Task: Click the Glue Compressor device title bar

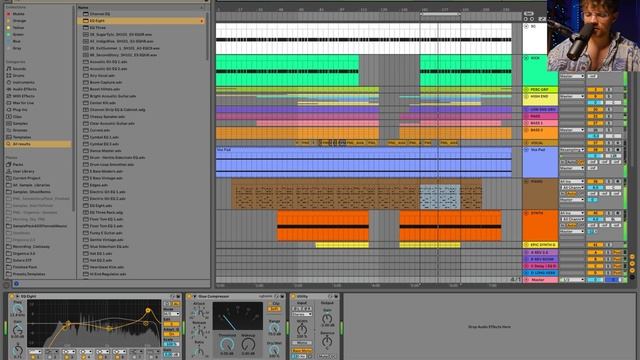Action: click(236, 296)
